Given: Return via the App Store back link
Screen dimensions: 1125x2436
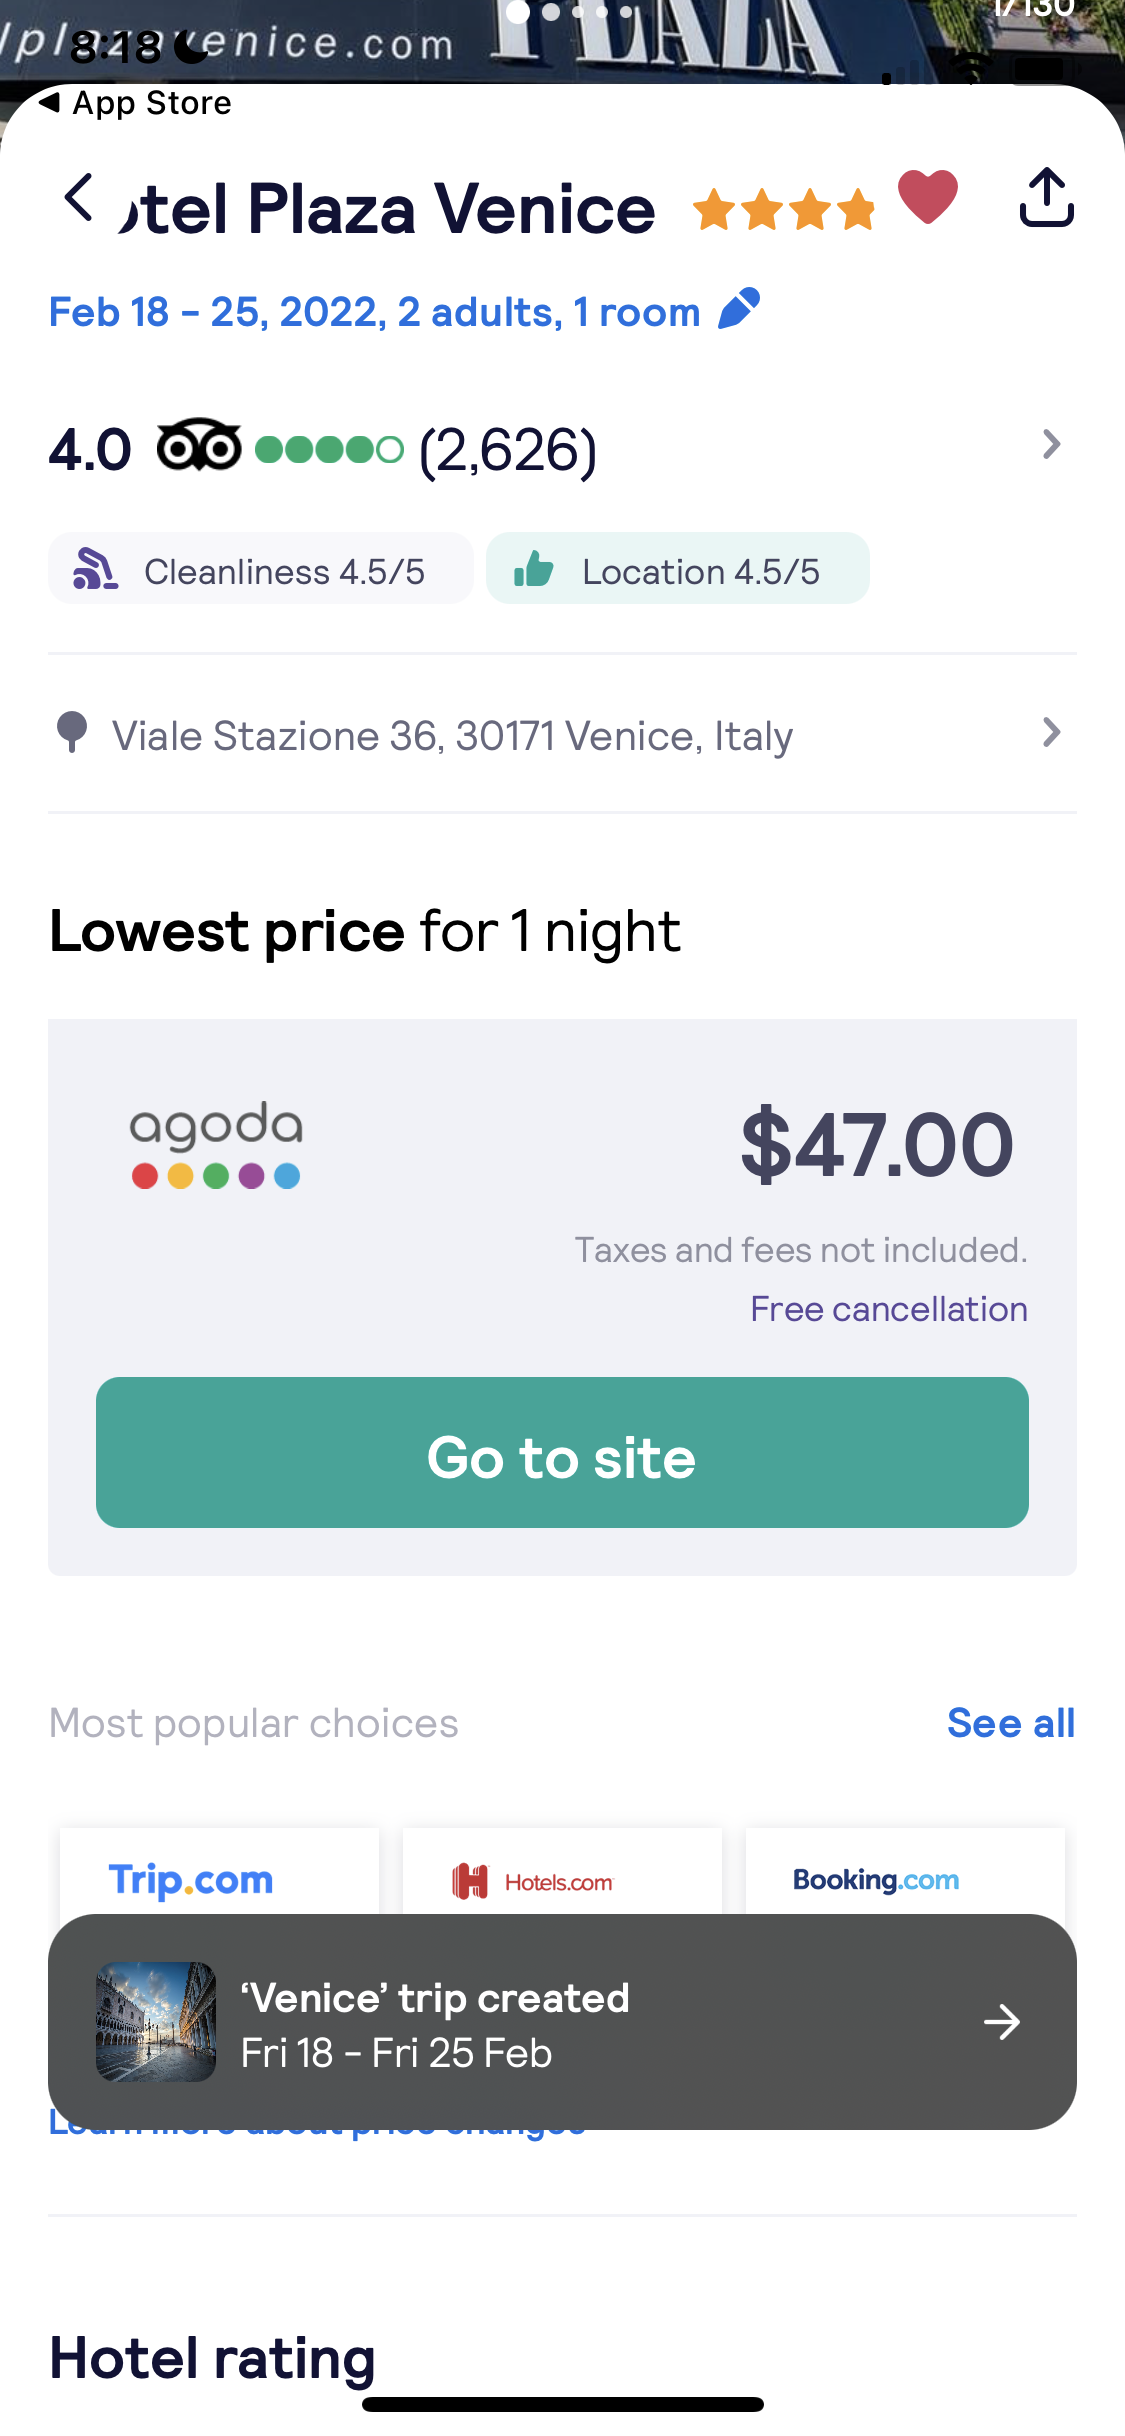Looking at the screenshot, I should 135,101.
